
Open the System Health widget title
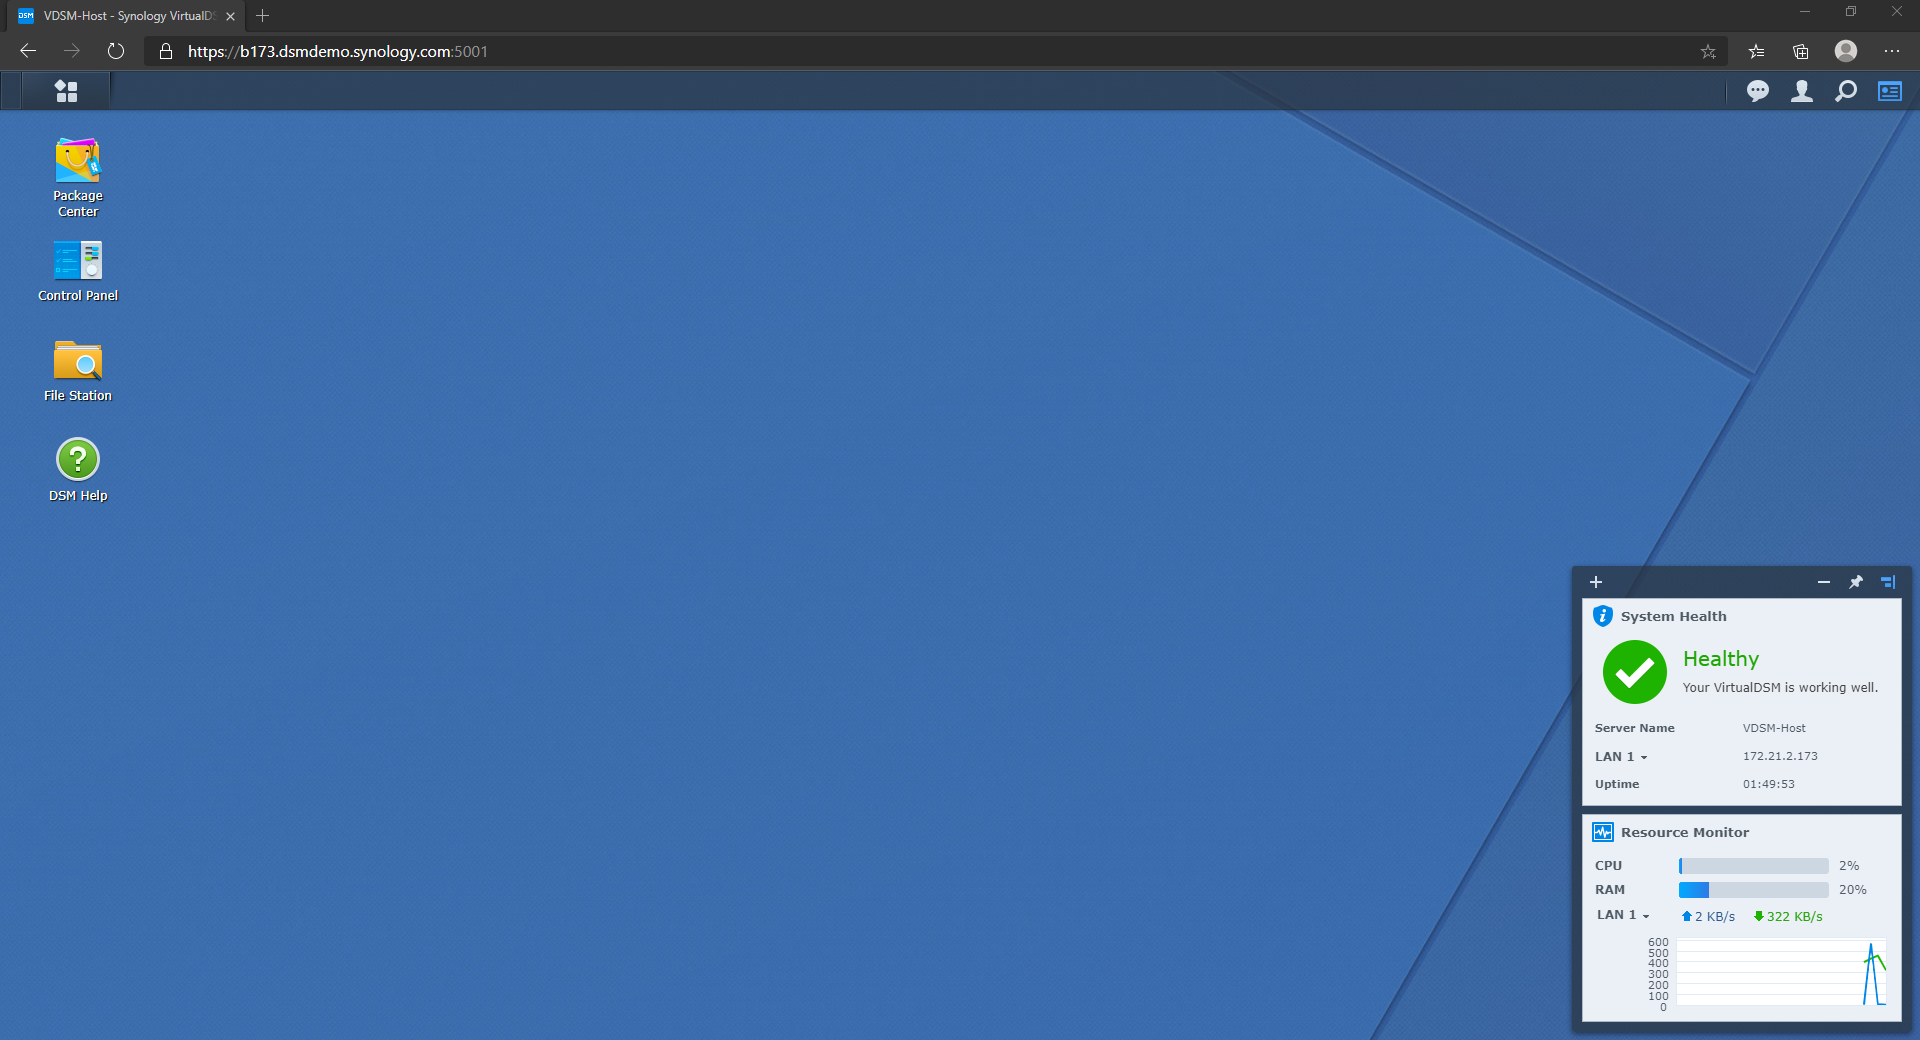tap(1673, 616)
